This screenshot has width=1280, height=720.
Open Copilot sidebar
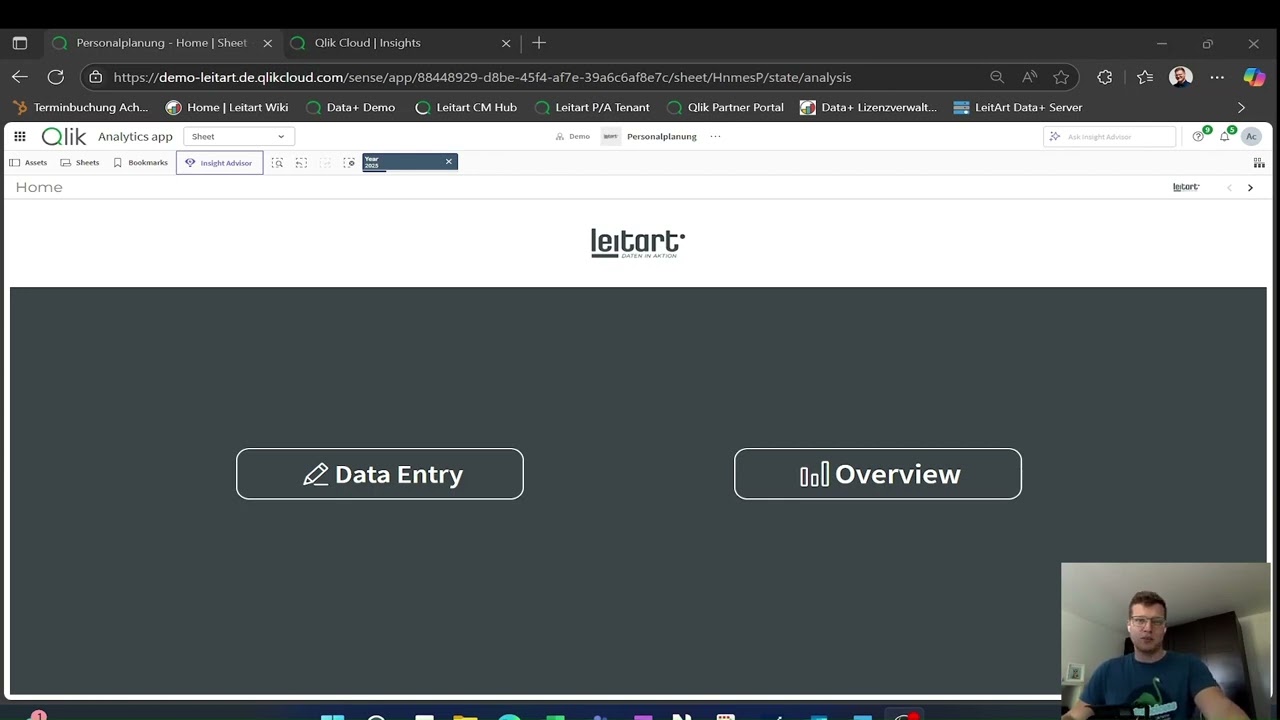click(1254, 77)
